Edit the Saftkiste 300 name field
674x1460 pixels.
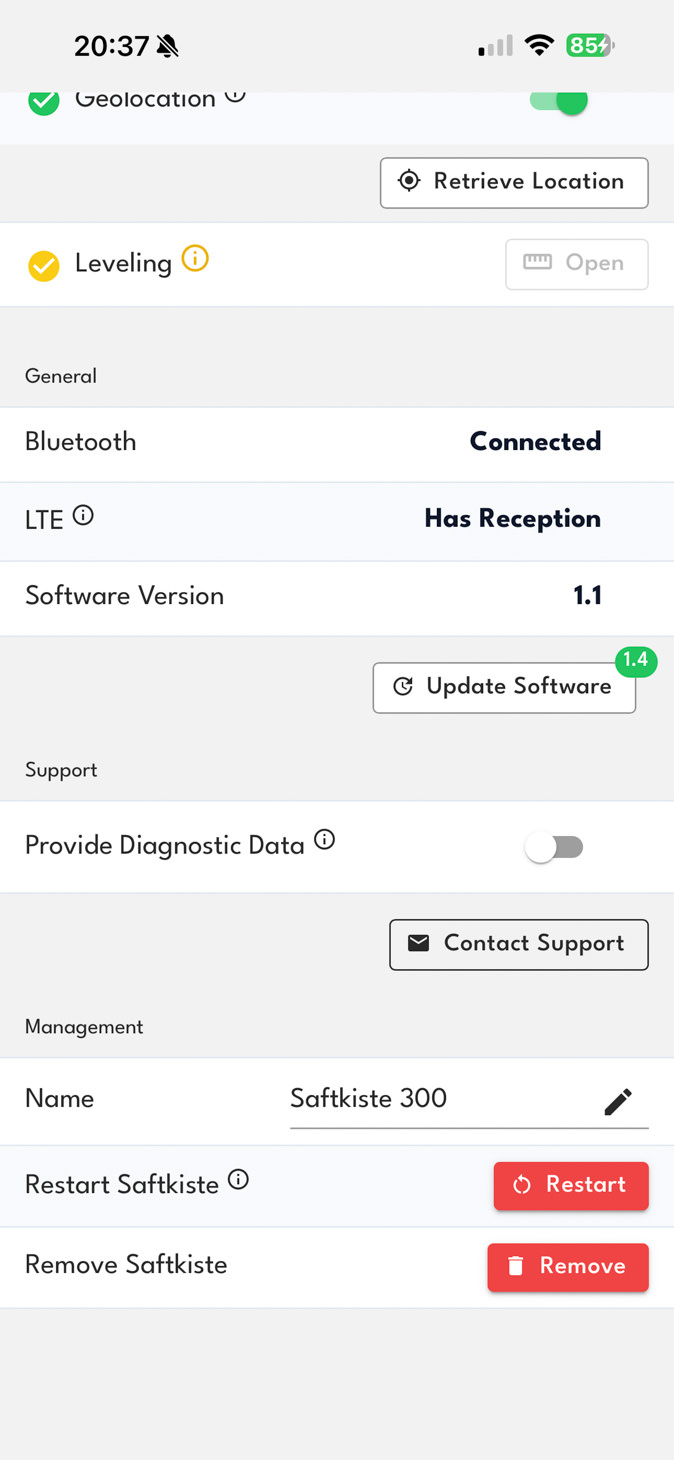click(440, 1099)
